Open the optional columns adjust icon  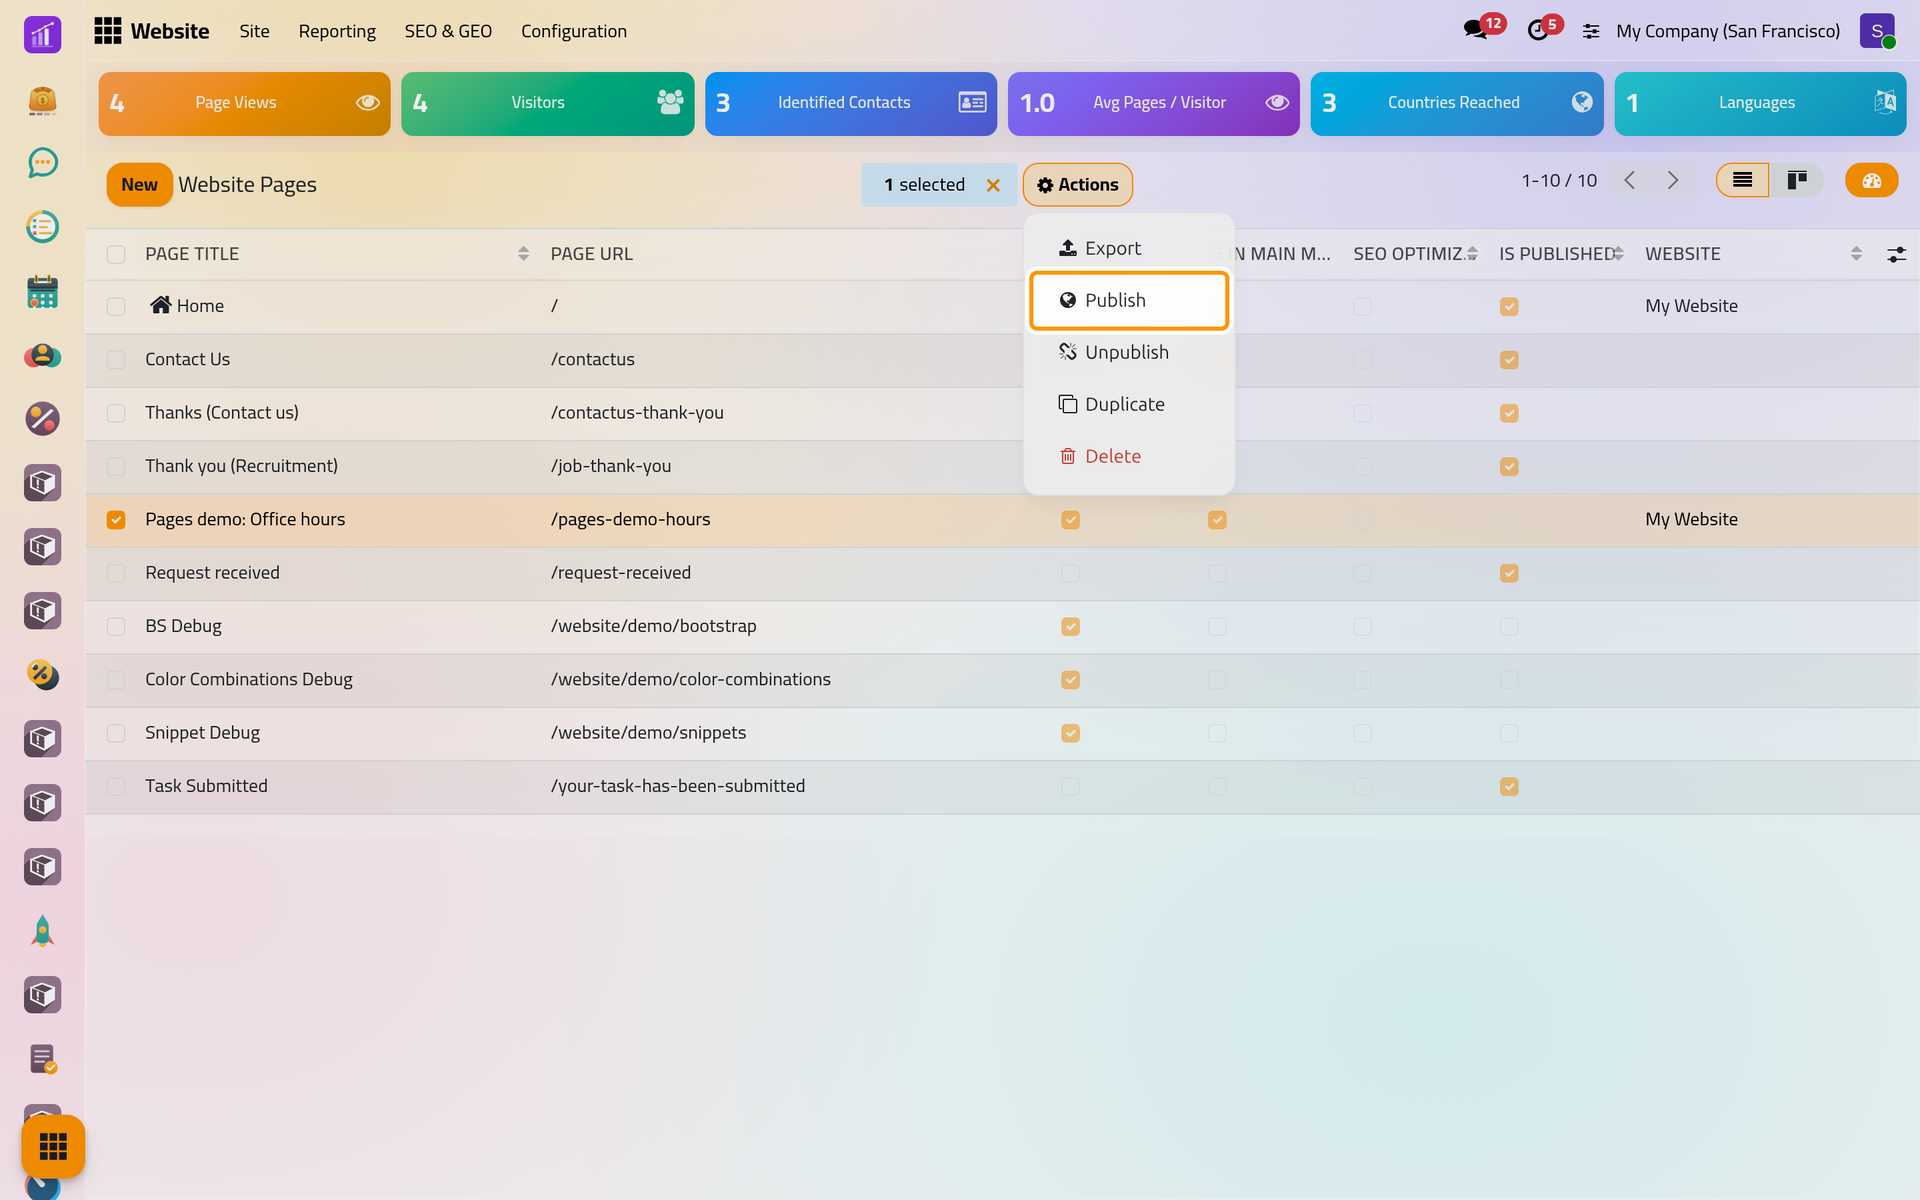1896,254
